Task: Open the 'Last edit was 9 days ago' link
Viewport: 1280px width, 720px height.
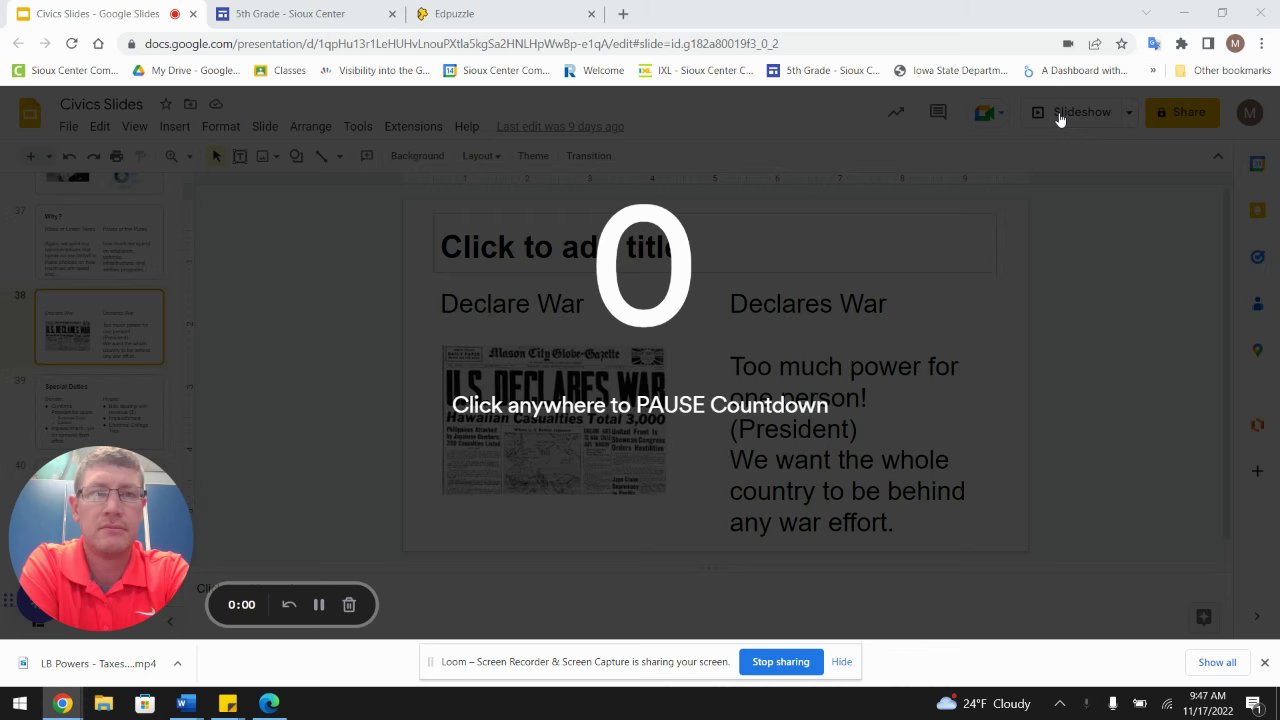Action: coord(560,127)
